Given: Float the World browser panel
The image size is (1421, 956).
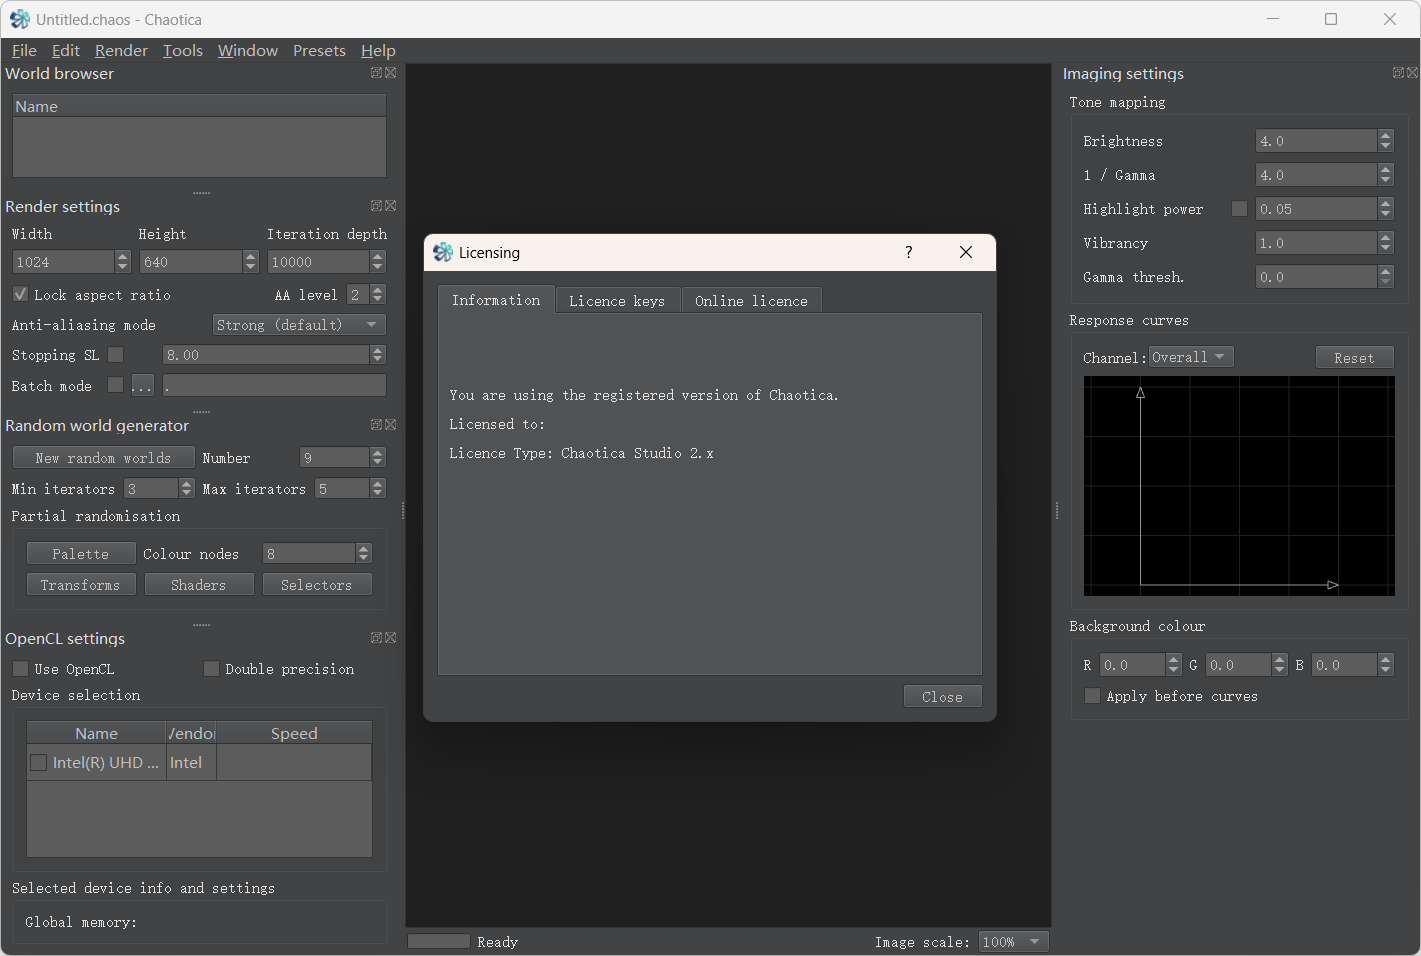Looking at the screenshot, I should [376, 73].
